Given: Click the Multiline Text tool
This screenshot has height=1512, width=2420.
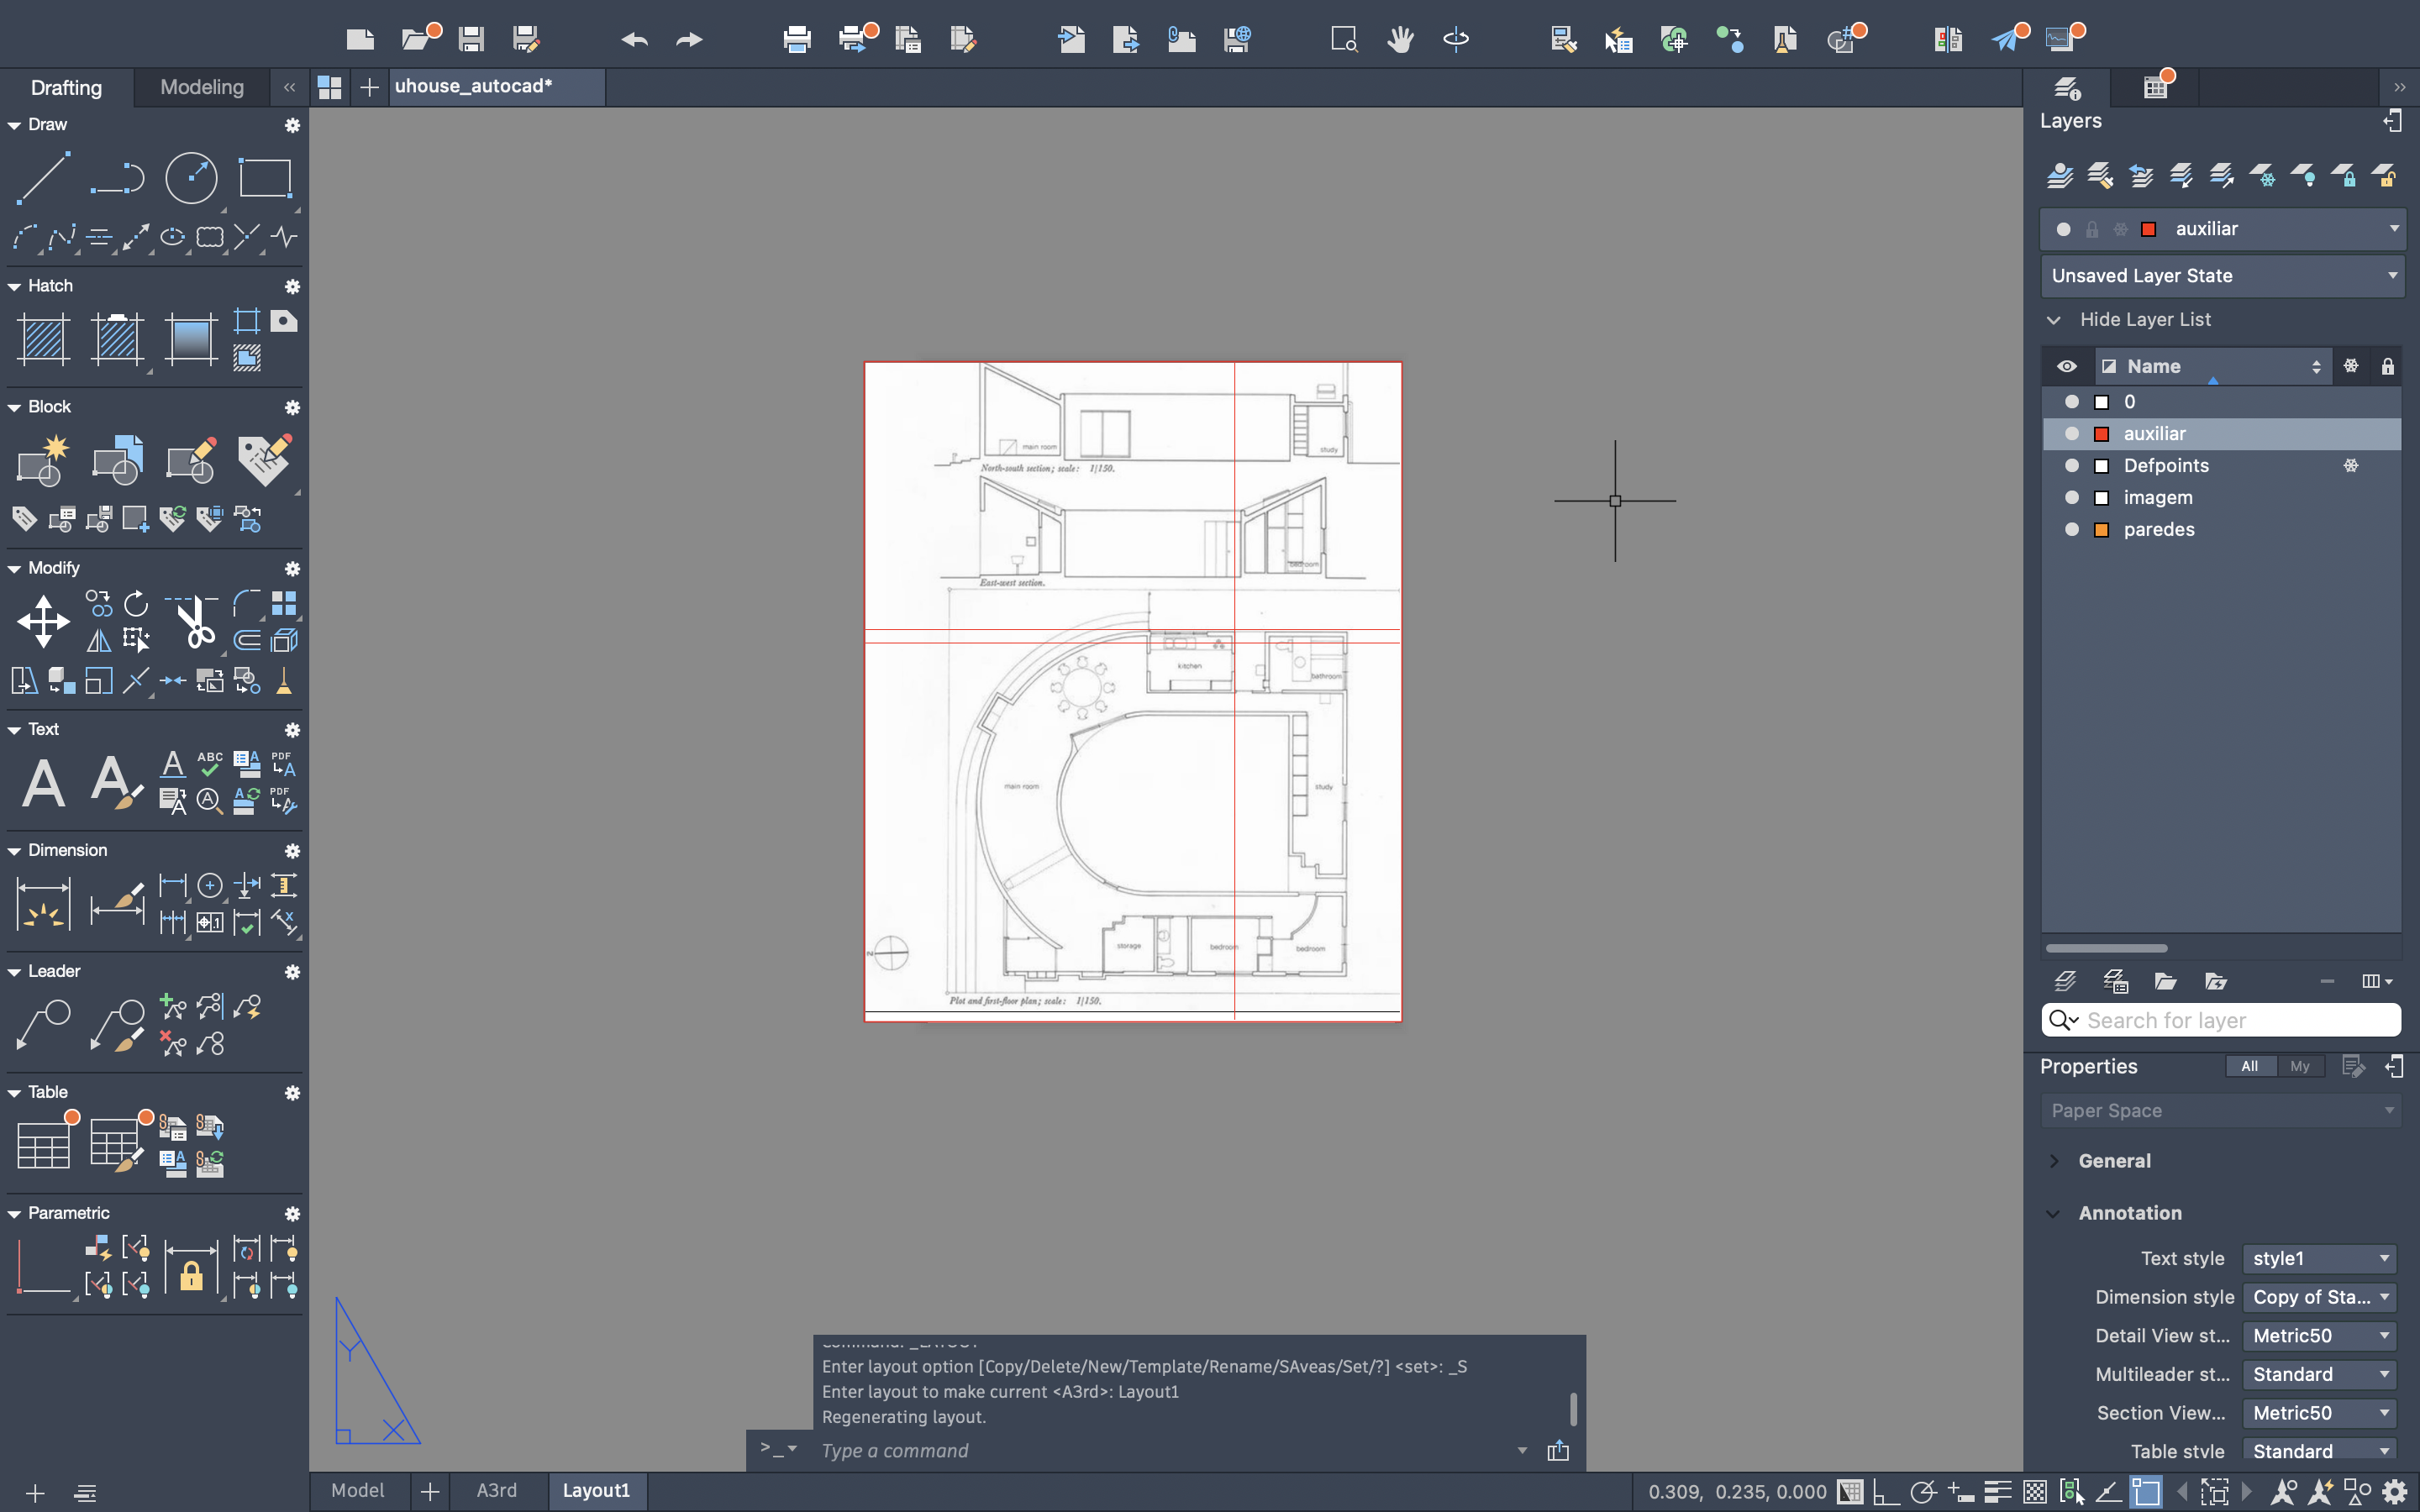Looking at the screenshot, I should tap(43, 782).
